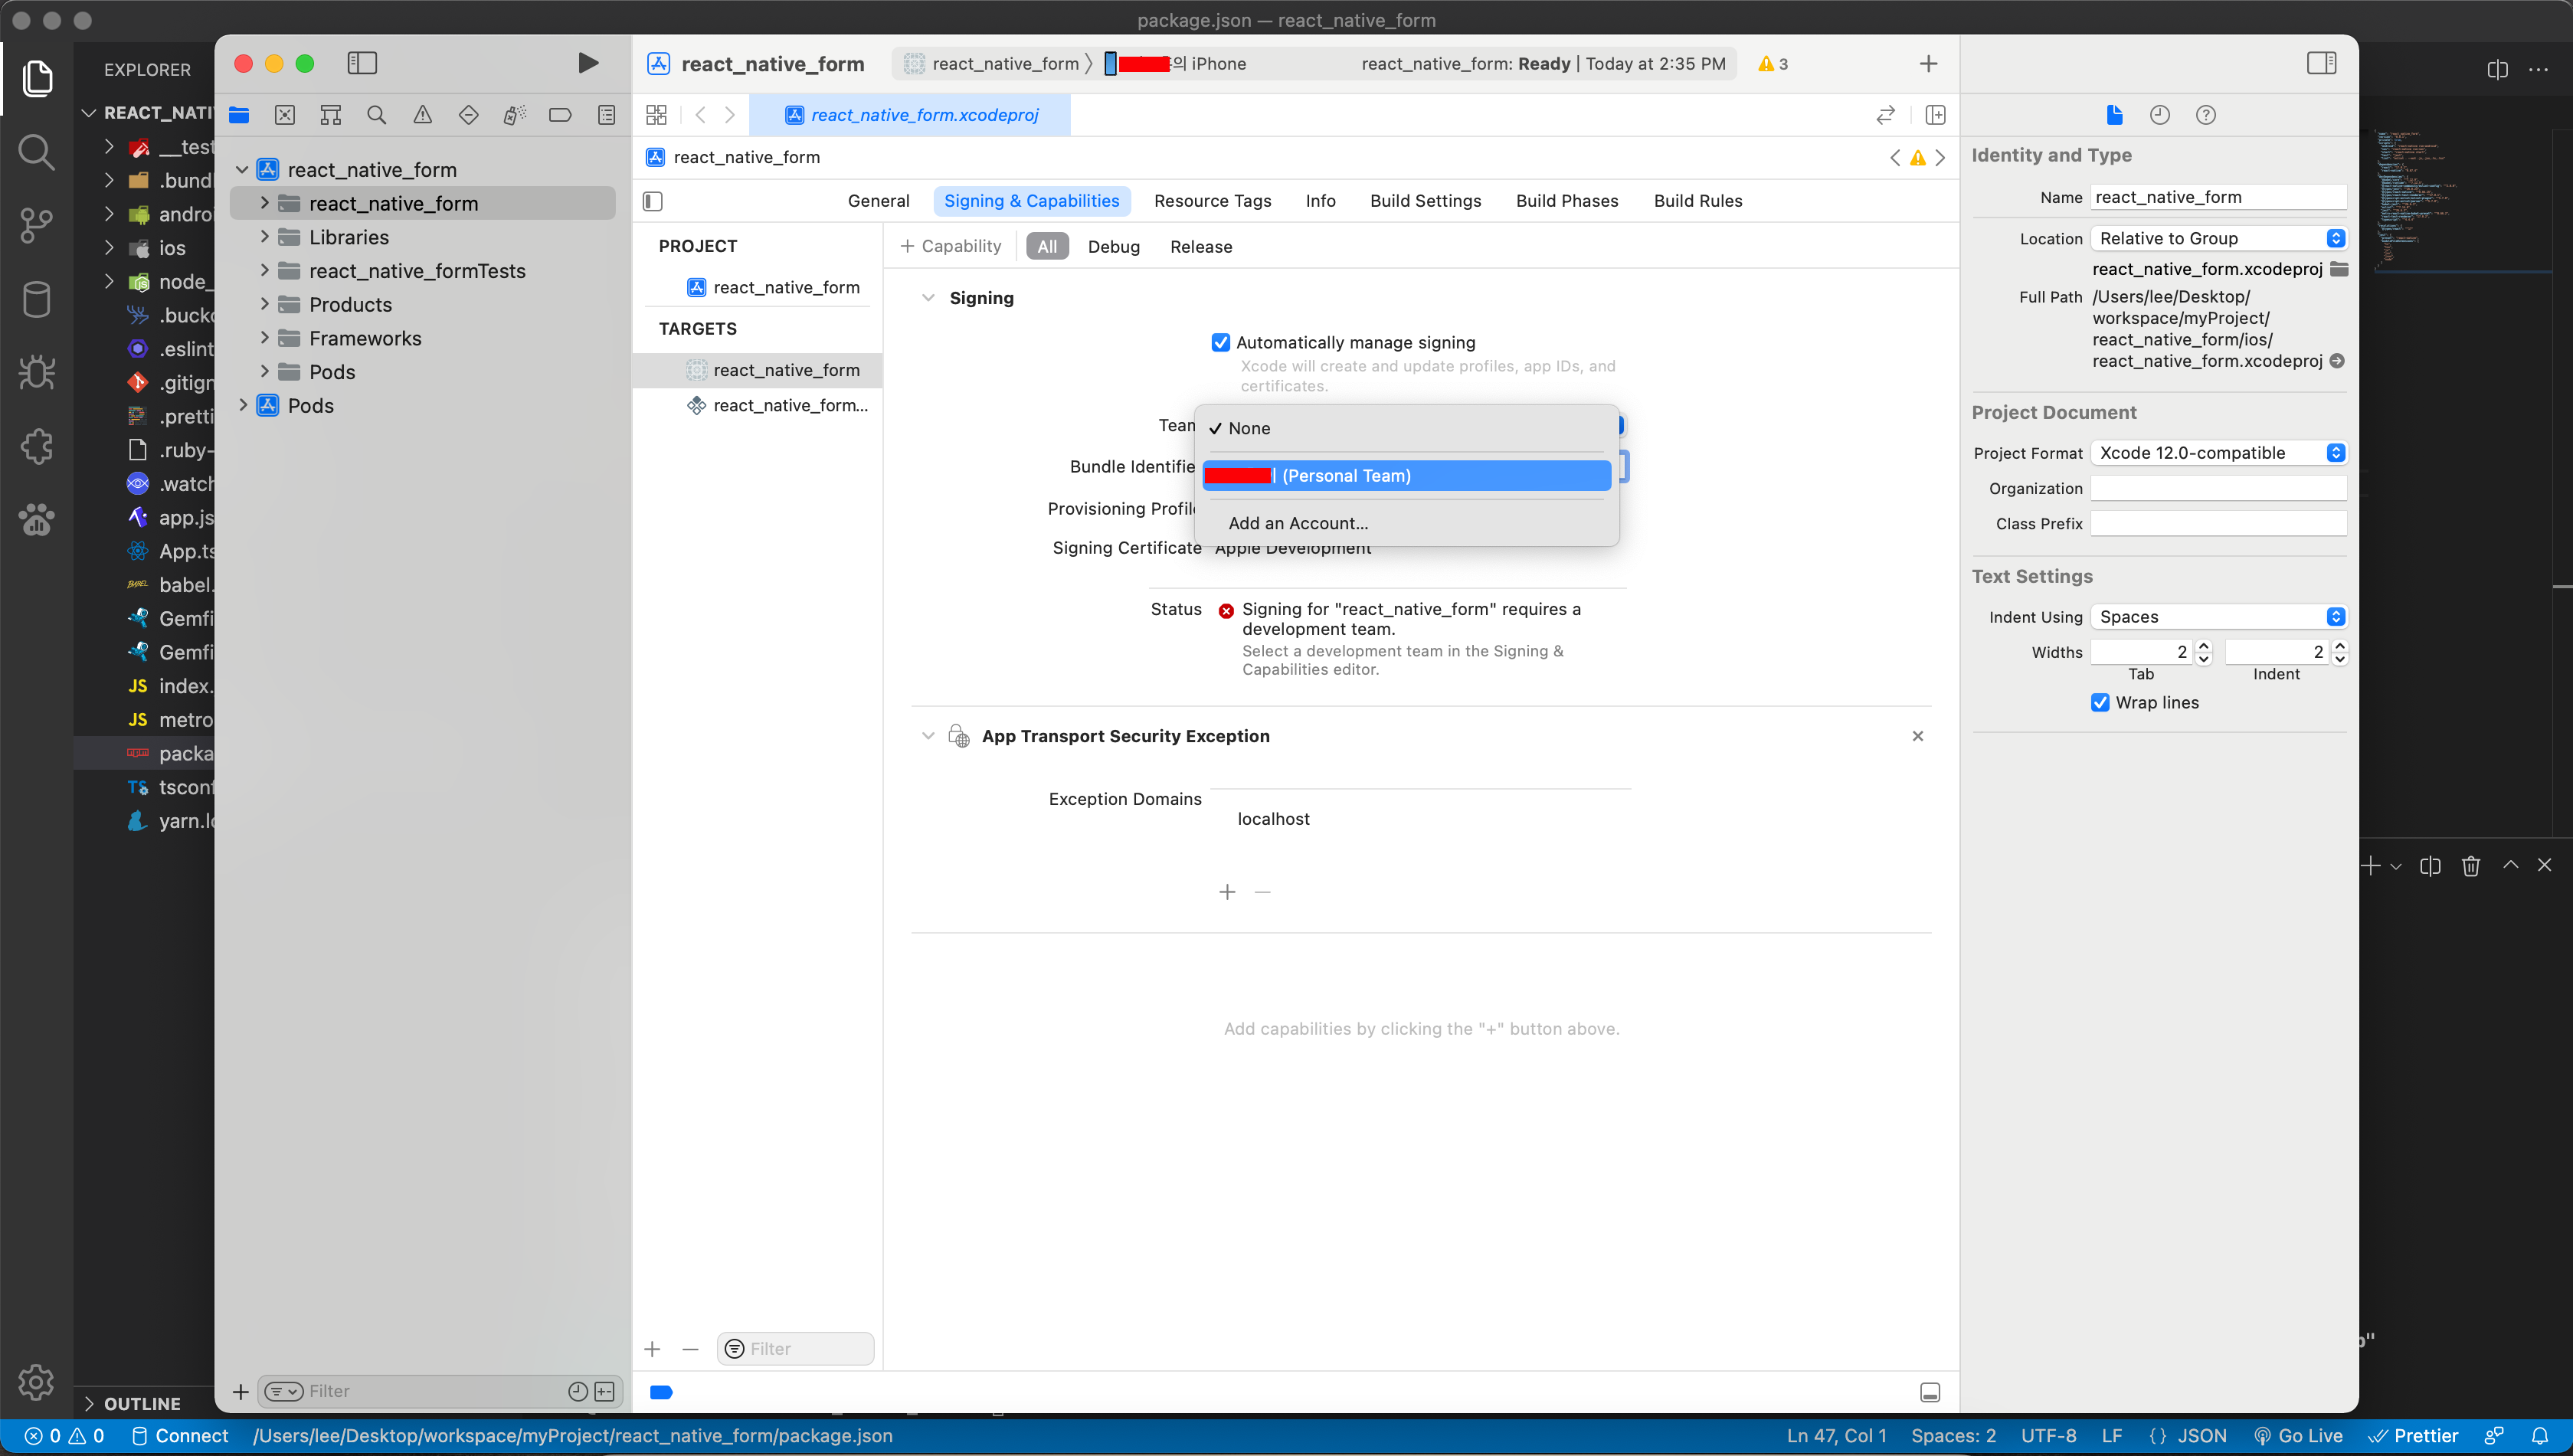Increase the Tab width stepper
This screenshot has height=1456, width=2573.
[x=2203, y=646]
